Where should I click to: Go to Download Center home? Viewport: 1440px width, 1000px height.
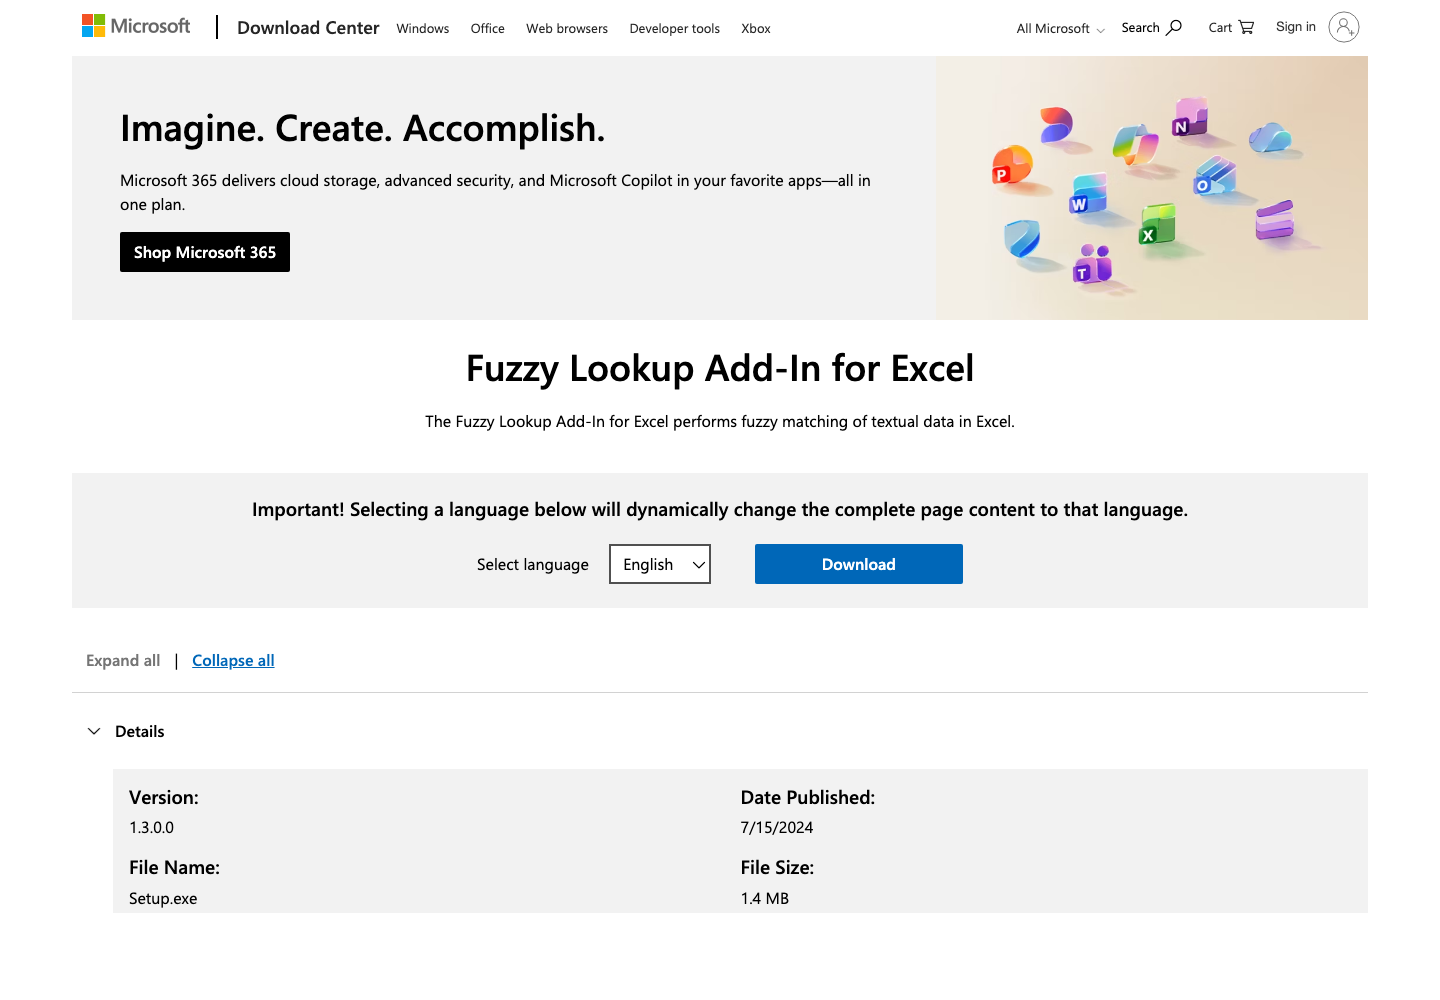click(308, 28)
